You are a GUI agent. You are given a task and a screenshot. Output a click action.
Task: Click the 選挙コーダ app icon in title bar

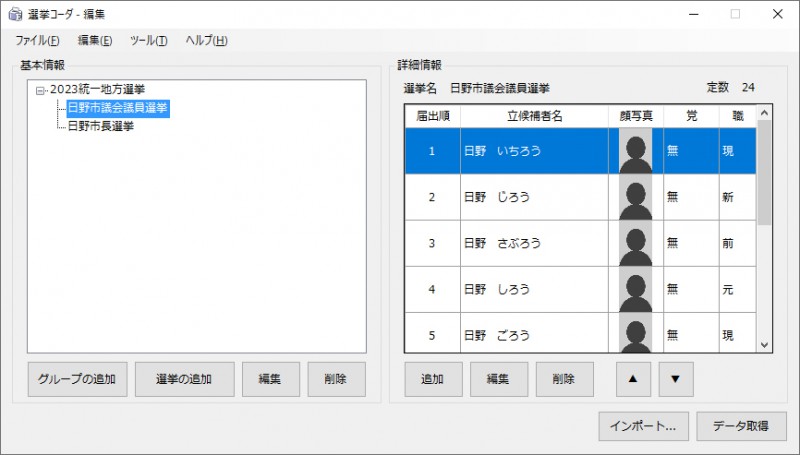(15, 14)
